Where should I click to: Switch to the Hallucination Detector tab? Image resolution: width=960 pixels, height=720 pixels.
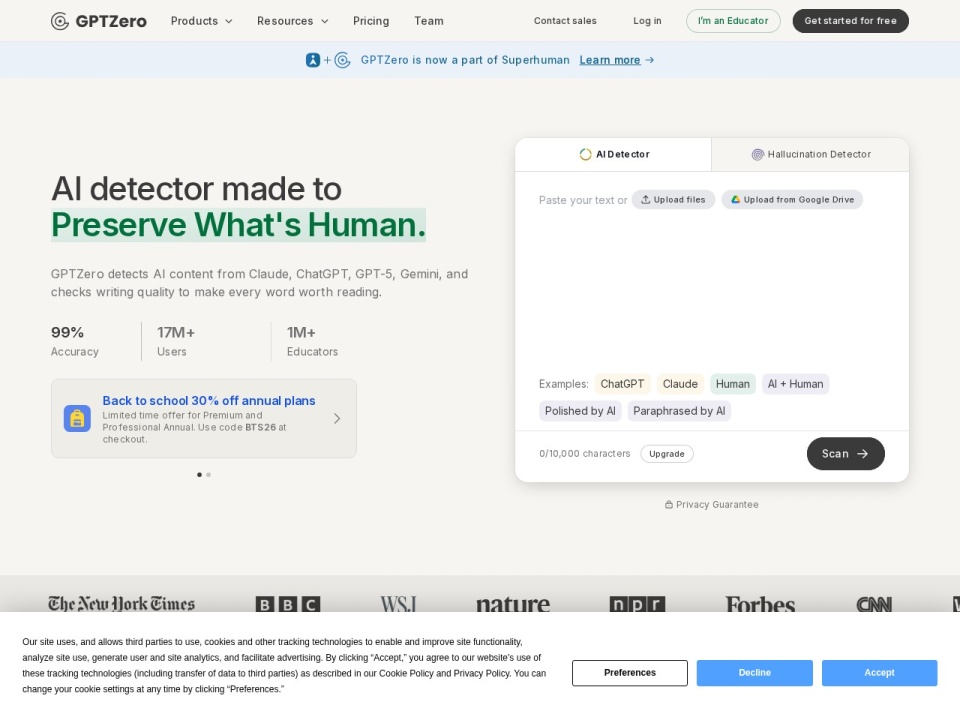[811, 154]
